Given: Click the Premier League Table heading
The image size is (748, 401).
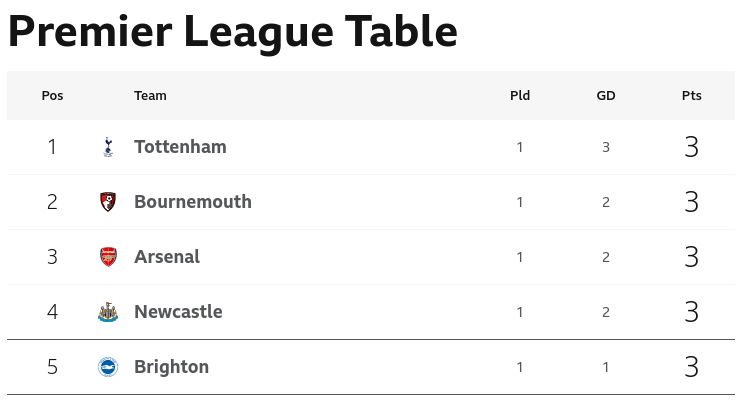Looking at the screenshot, I should (x=233, y=32).
